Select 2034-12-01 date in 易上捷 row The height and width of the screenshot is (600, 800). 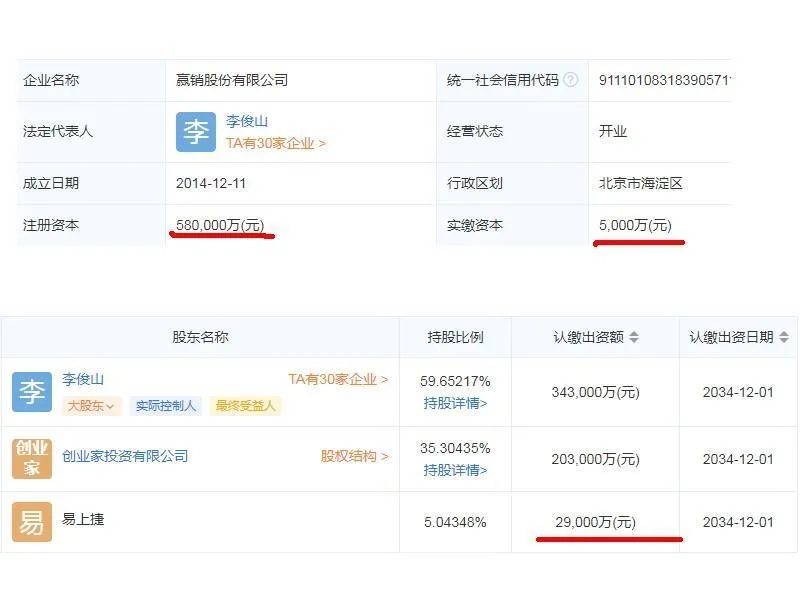[738, 522]
